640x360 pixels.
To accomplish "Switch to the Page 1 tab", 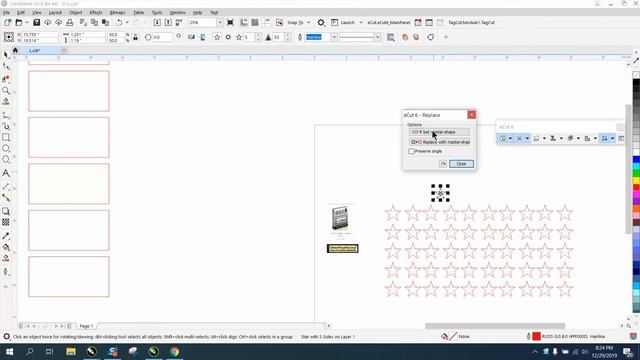I will click(86, 326).
